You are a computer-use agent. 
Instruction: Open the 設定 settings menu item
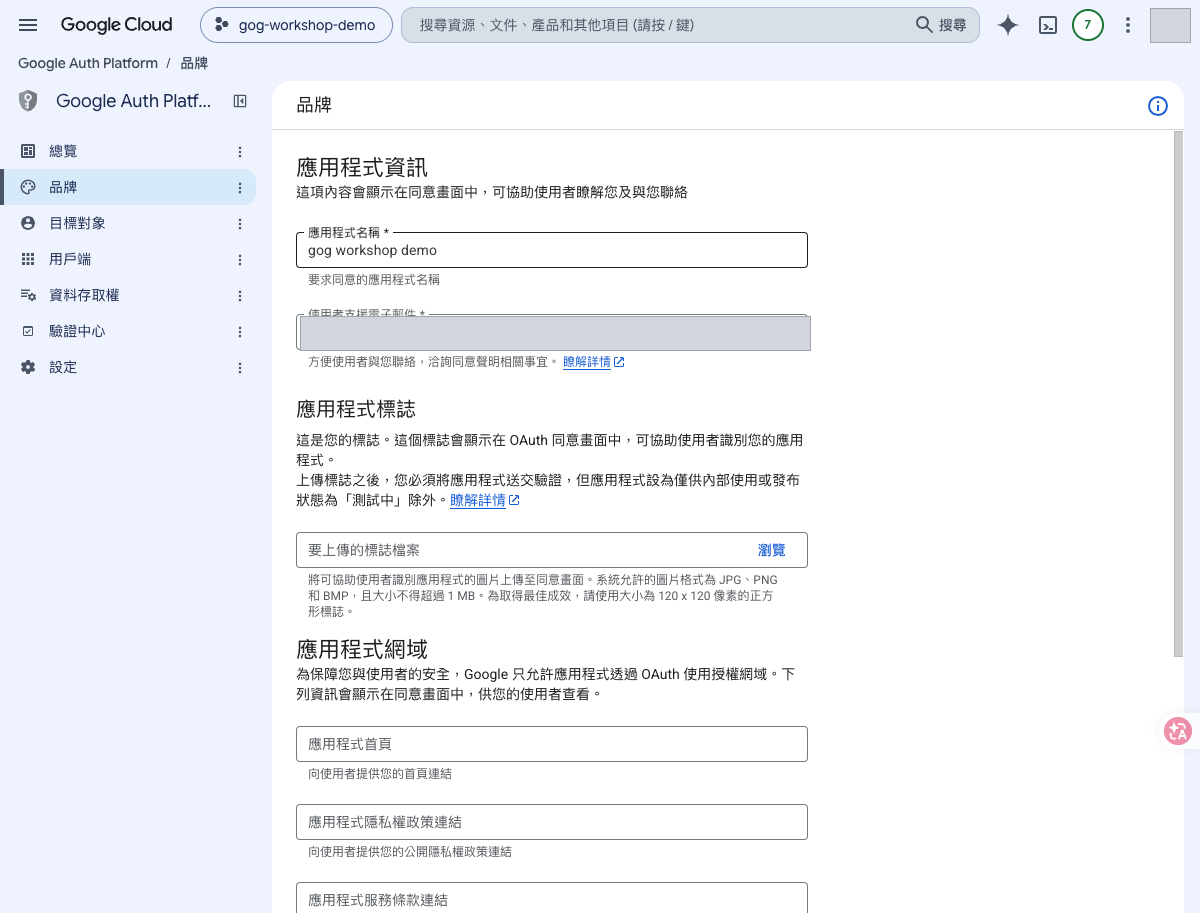pyautogui.click(x=128, y=367)
